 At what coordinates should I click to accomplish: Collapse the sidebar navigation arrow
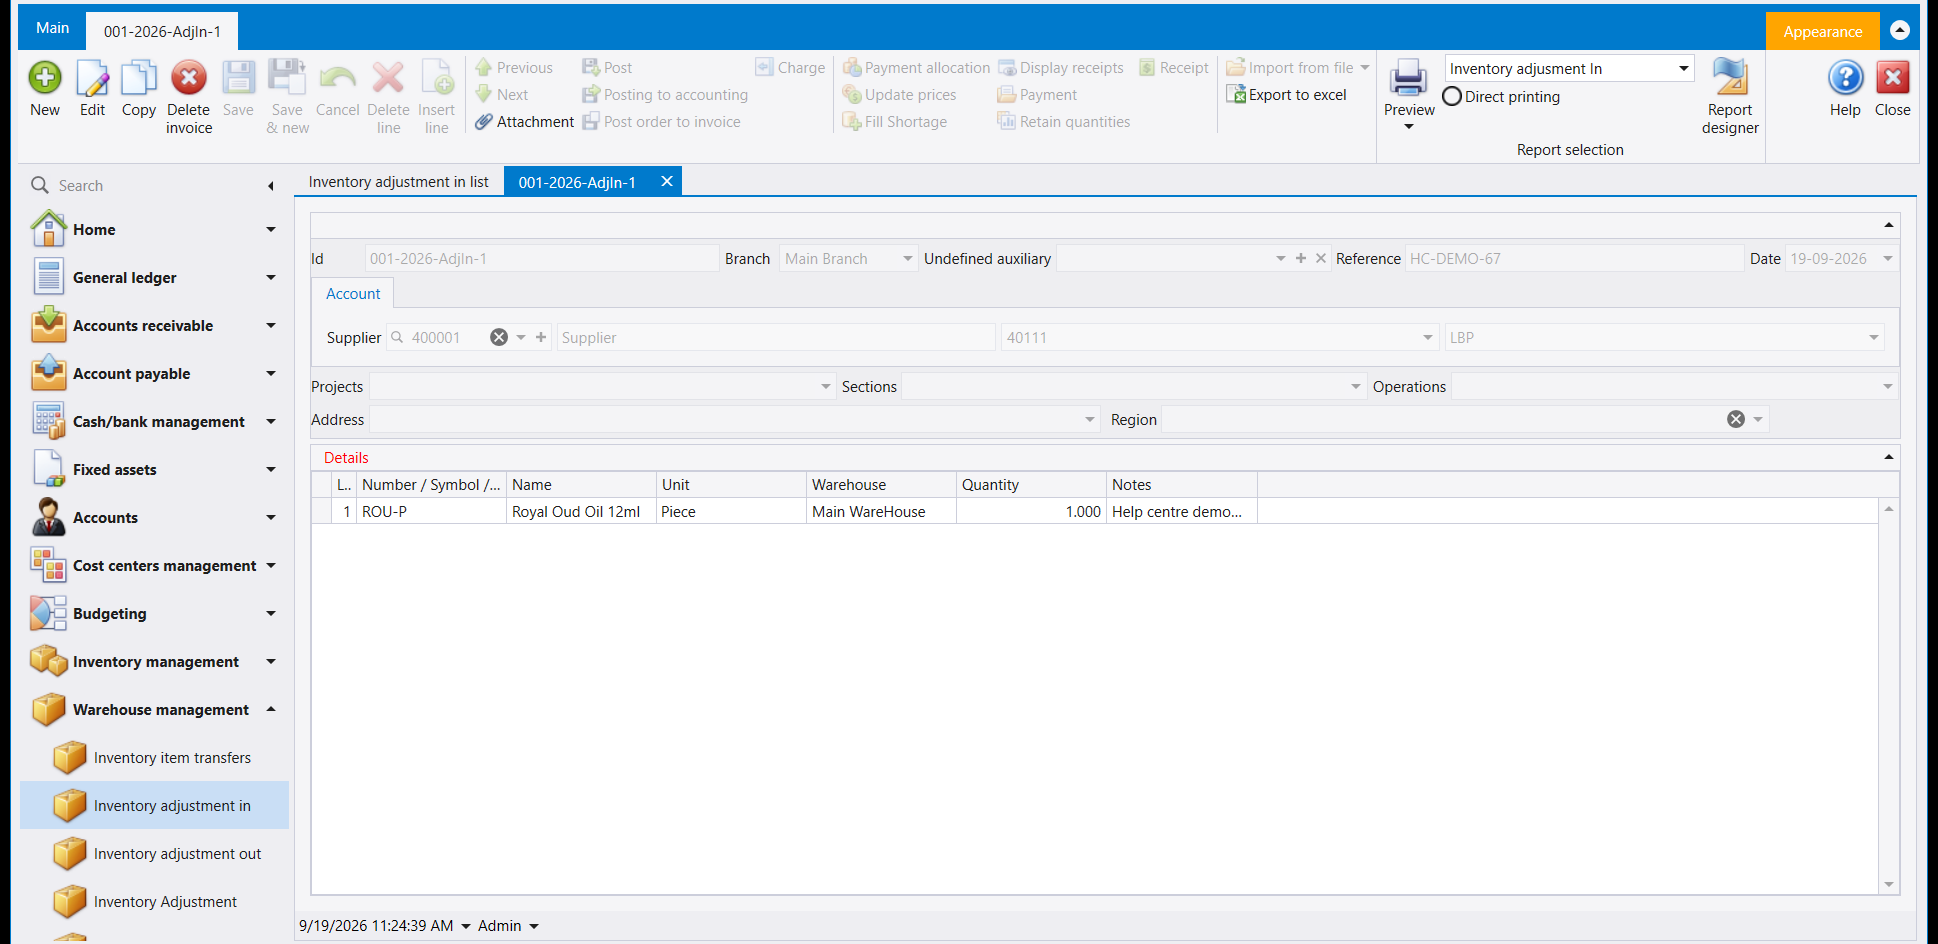tap(271, 186)
